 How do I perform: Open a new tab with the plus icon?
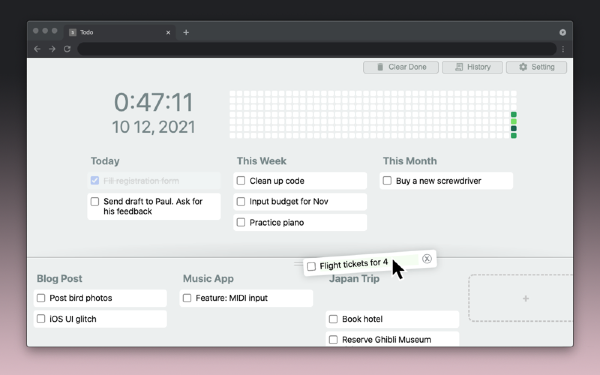186,33
